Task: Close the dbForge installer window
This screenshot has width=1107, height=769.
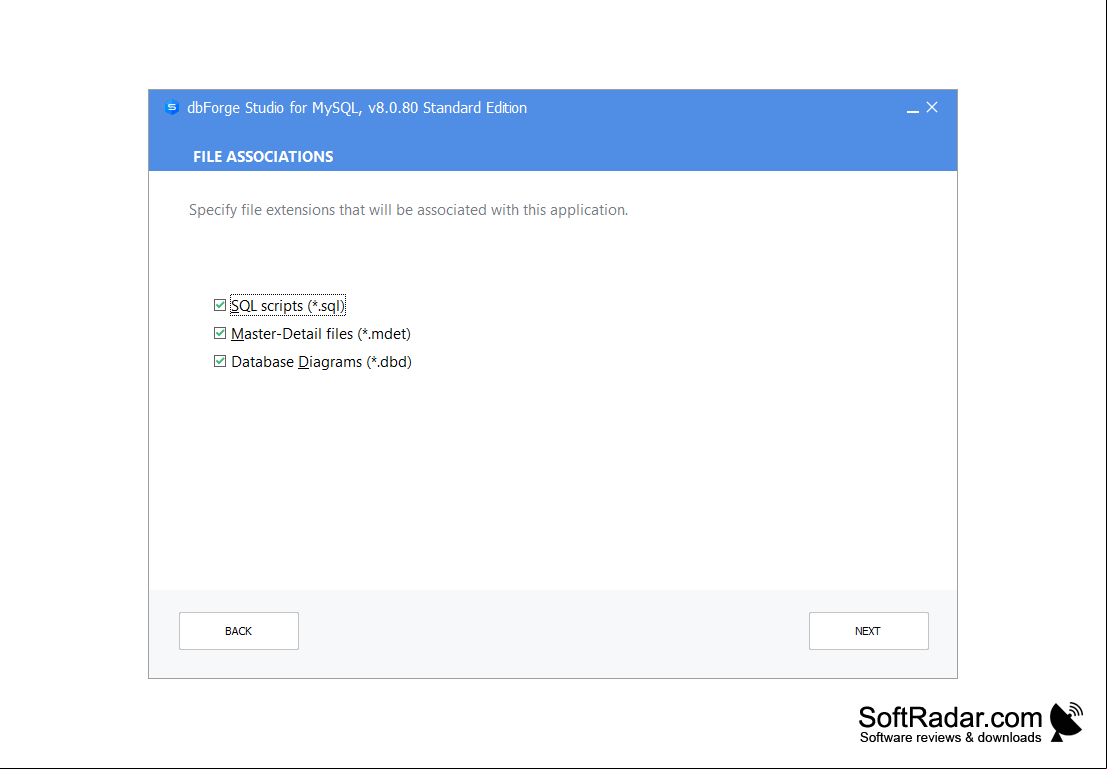Action: click(932, 107)
